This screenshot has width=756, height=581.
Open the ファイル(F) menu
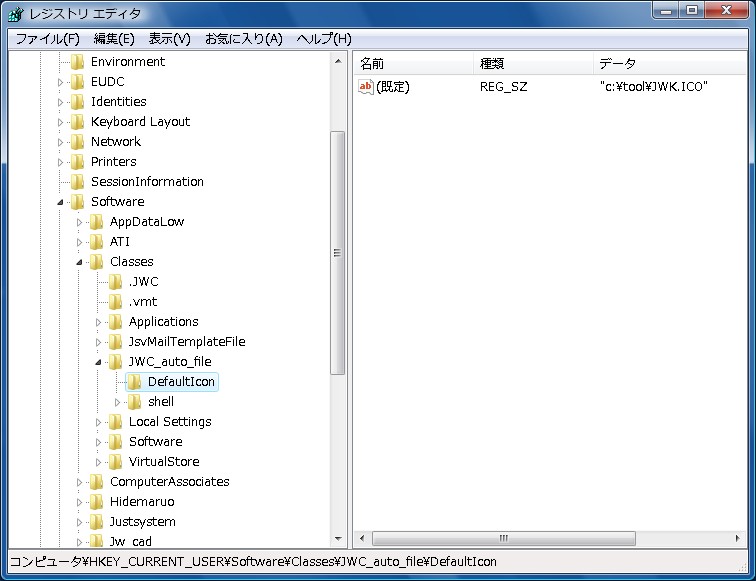click(x=47, y=39)
